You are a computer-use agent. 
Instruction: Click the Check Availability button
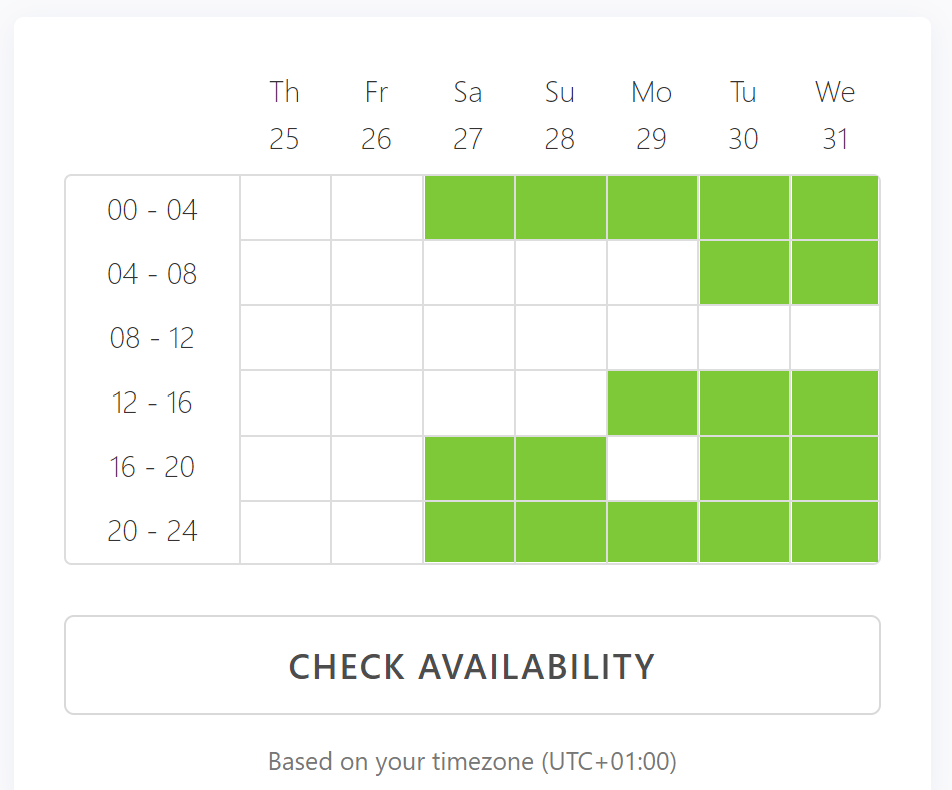[472, 665]
